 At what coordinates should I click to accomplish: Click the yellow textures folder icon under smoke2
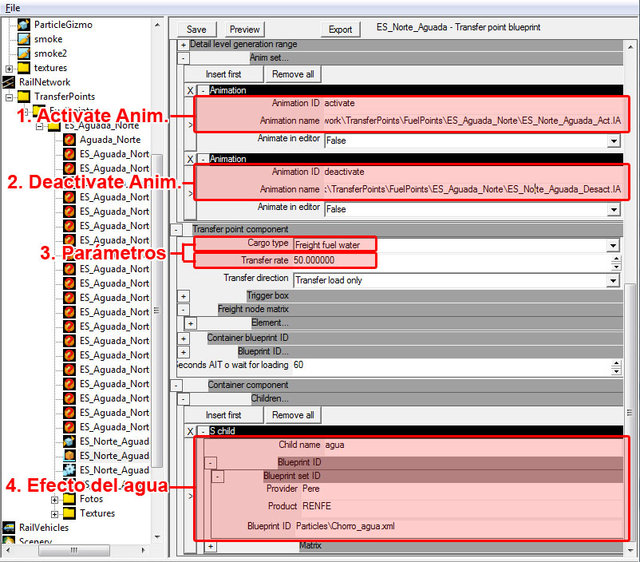click(x=22, y=68)
